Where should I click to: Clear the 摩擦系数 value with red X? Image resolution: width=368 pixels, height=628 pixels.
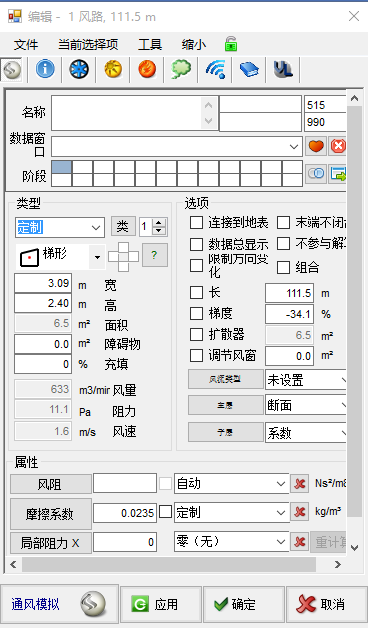click(299, 512)
